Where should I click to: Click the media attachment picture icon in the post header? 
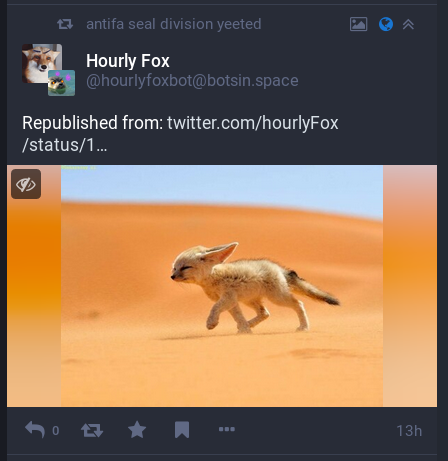[x=359, y=24]
